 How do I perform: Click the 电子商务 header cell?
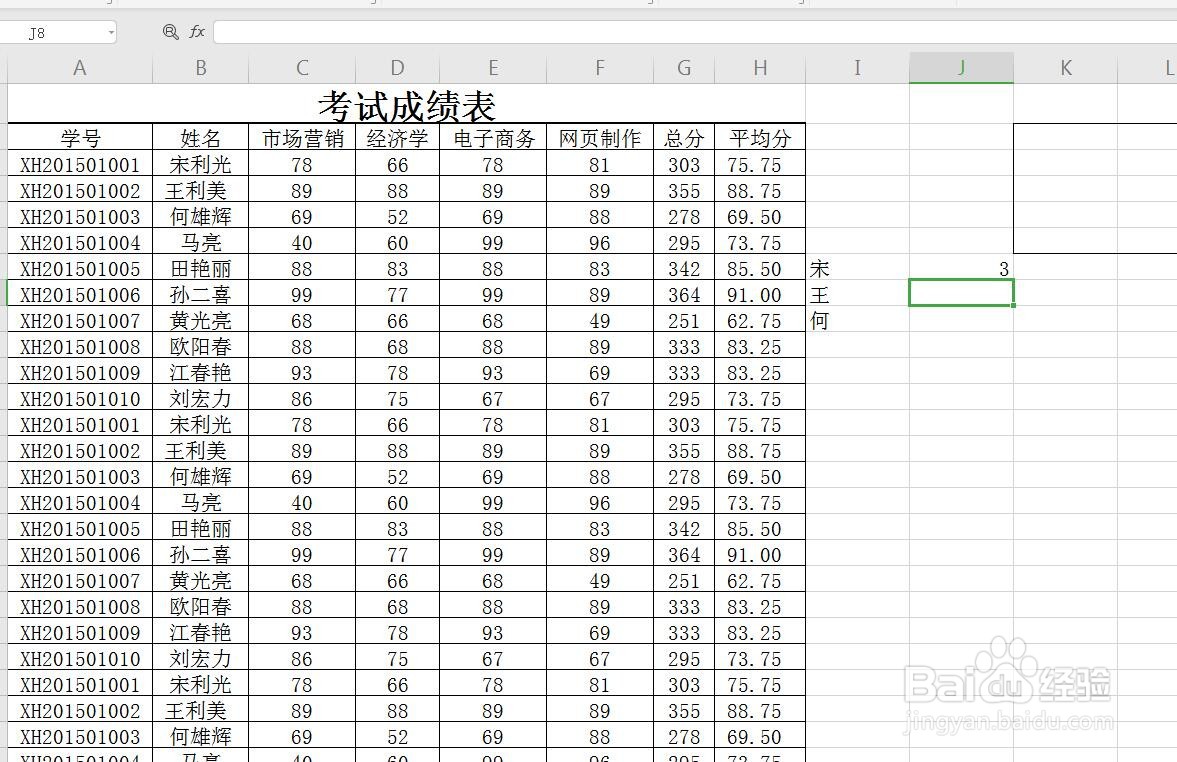(492, 138)
